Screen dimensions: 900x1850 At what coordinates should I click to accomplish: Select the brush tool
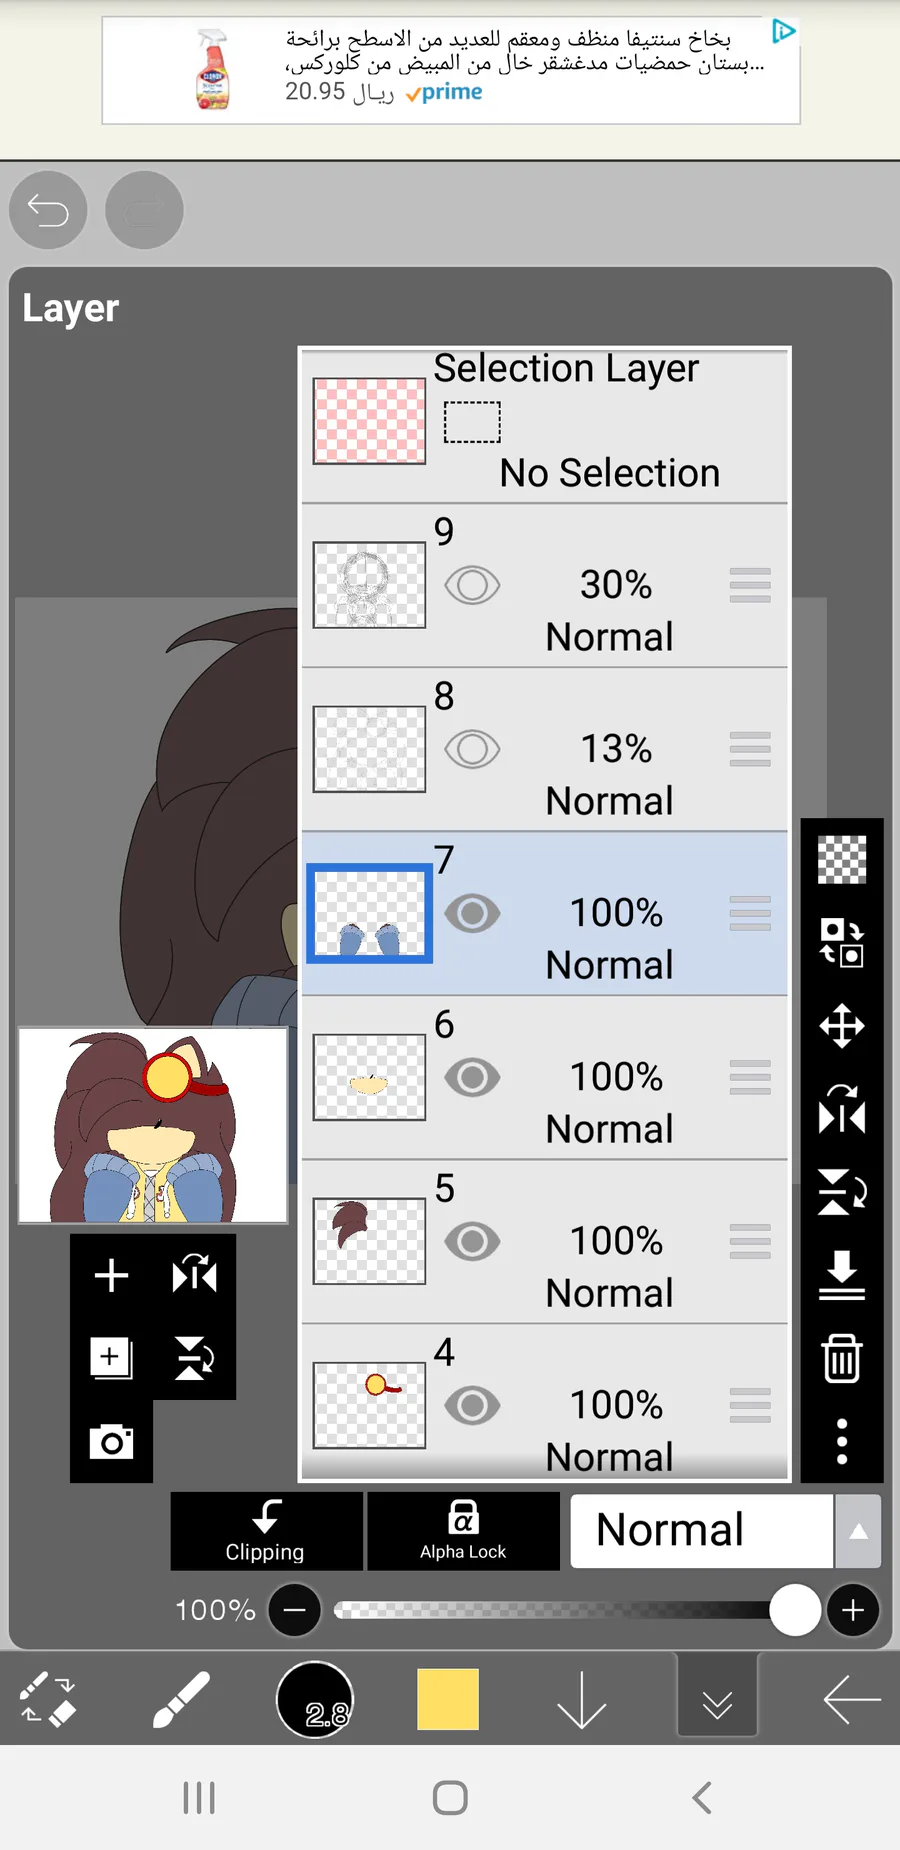click(181, 1699)
